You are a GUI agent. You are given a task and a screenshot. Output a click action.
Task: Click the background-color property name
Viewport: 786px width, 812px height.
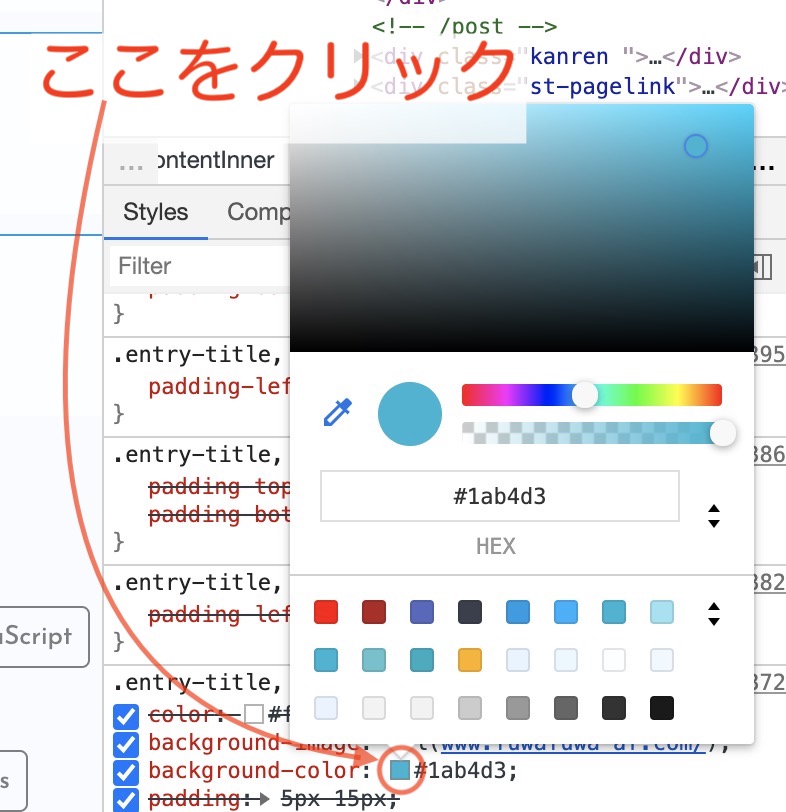(x=254, y=771)
